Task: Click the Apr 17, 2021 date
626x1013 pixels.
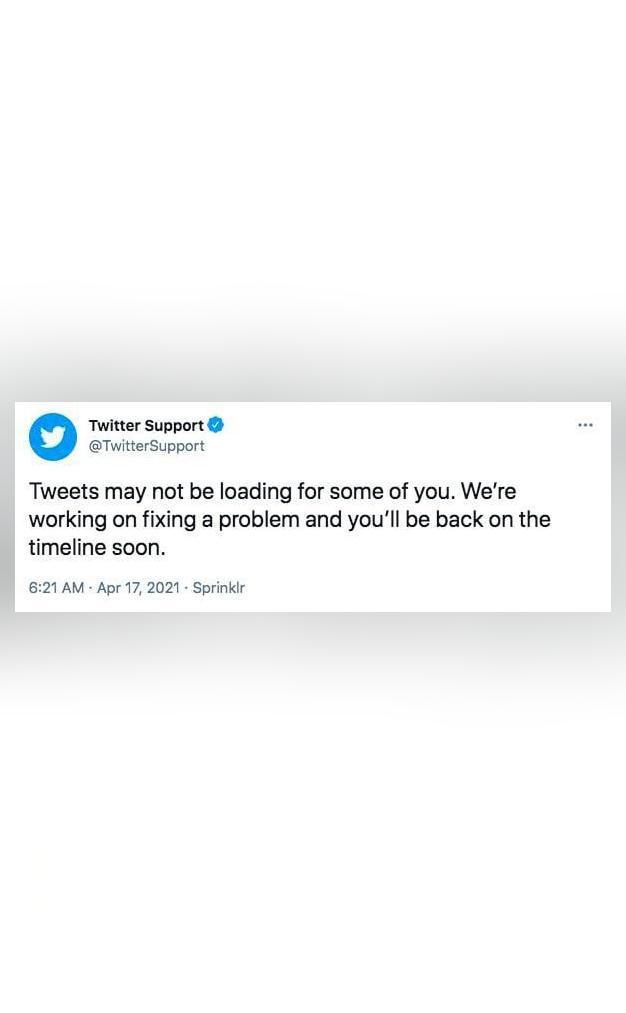Action: coord(138,588)
